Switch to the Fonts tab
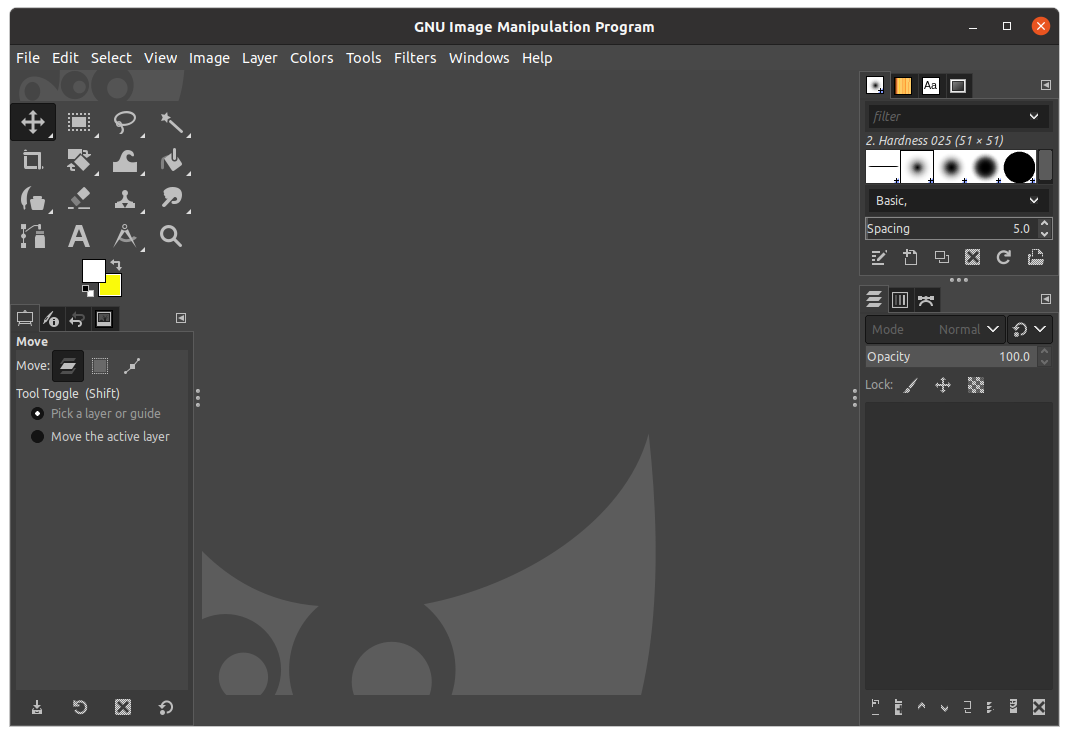The height and width of the screenshot is (736, 1069). pos(930,86)
